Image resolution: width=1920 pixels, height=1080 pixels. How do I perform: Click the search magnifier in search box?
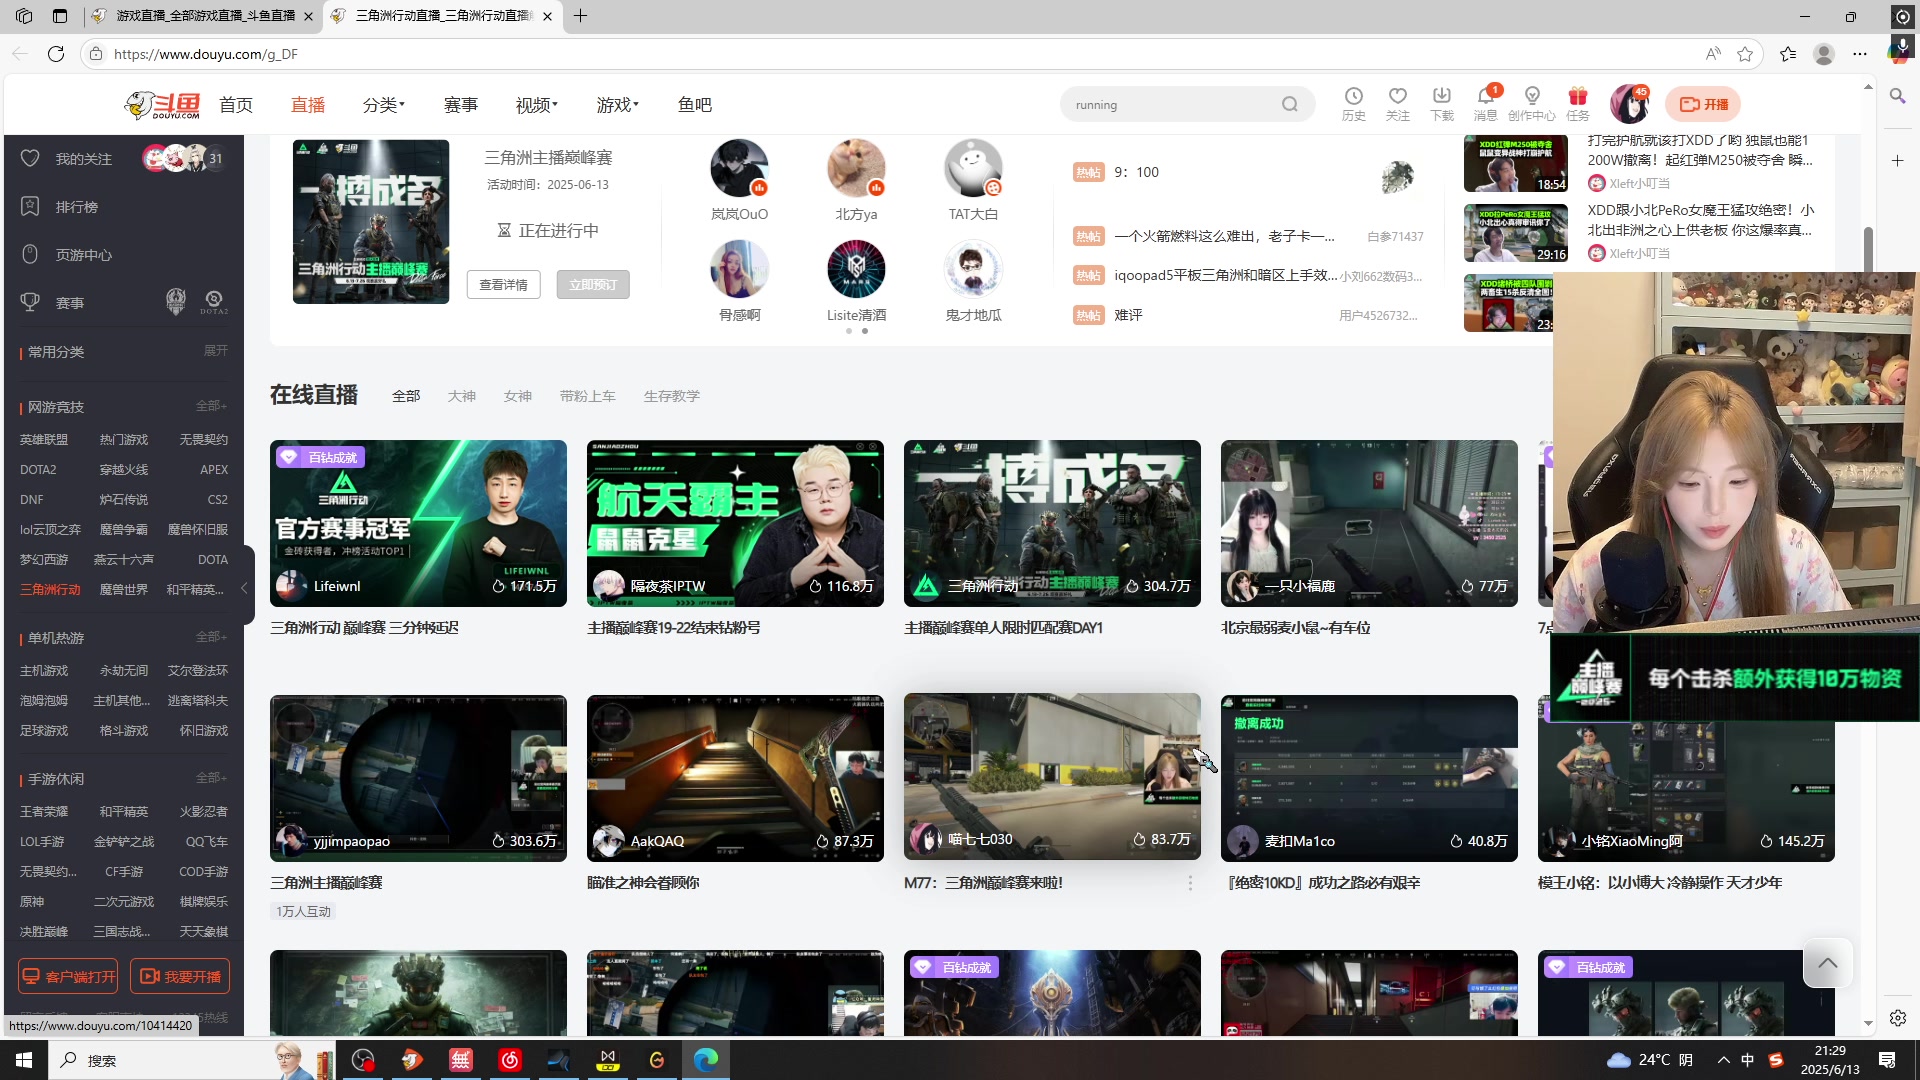pos(1289,104)
